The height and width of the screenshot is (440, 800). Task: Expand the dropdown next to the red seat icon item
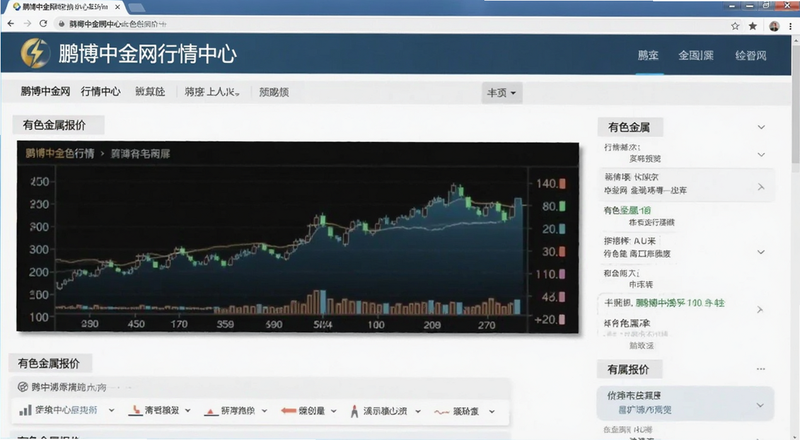[x=188, y=410]
